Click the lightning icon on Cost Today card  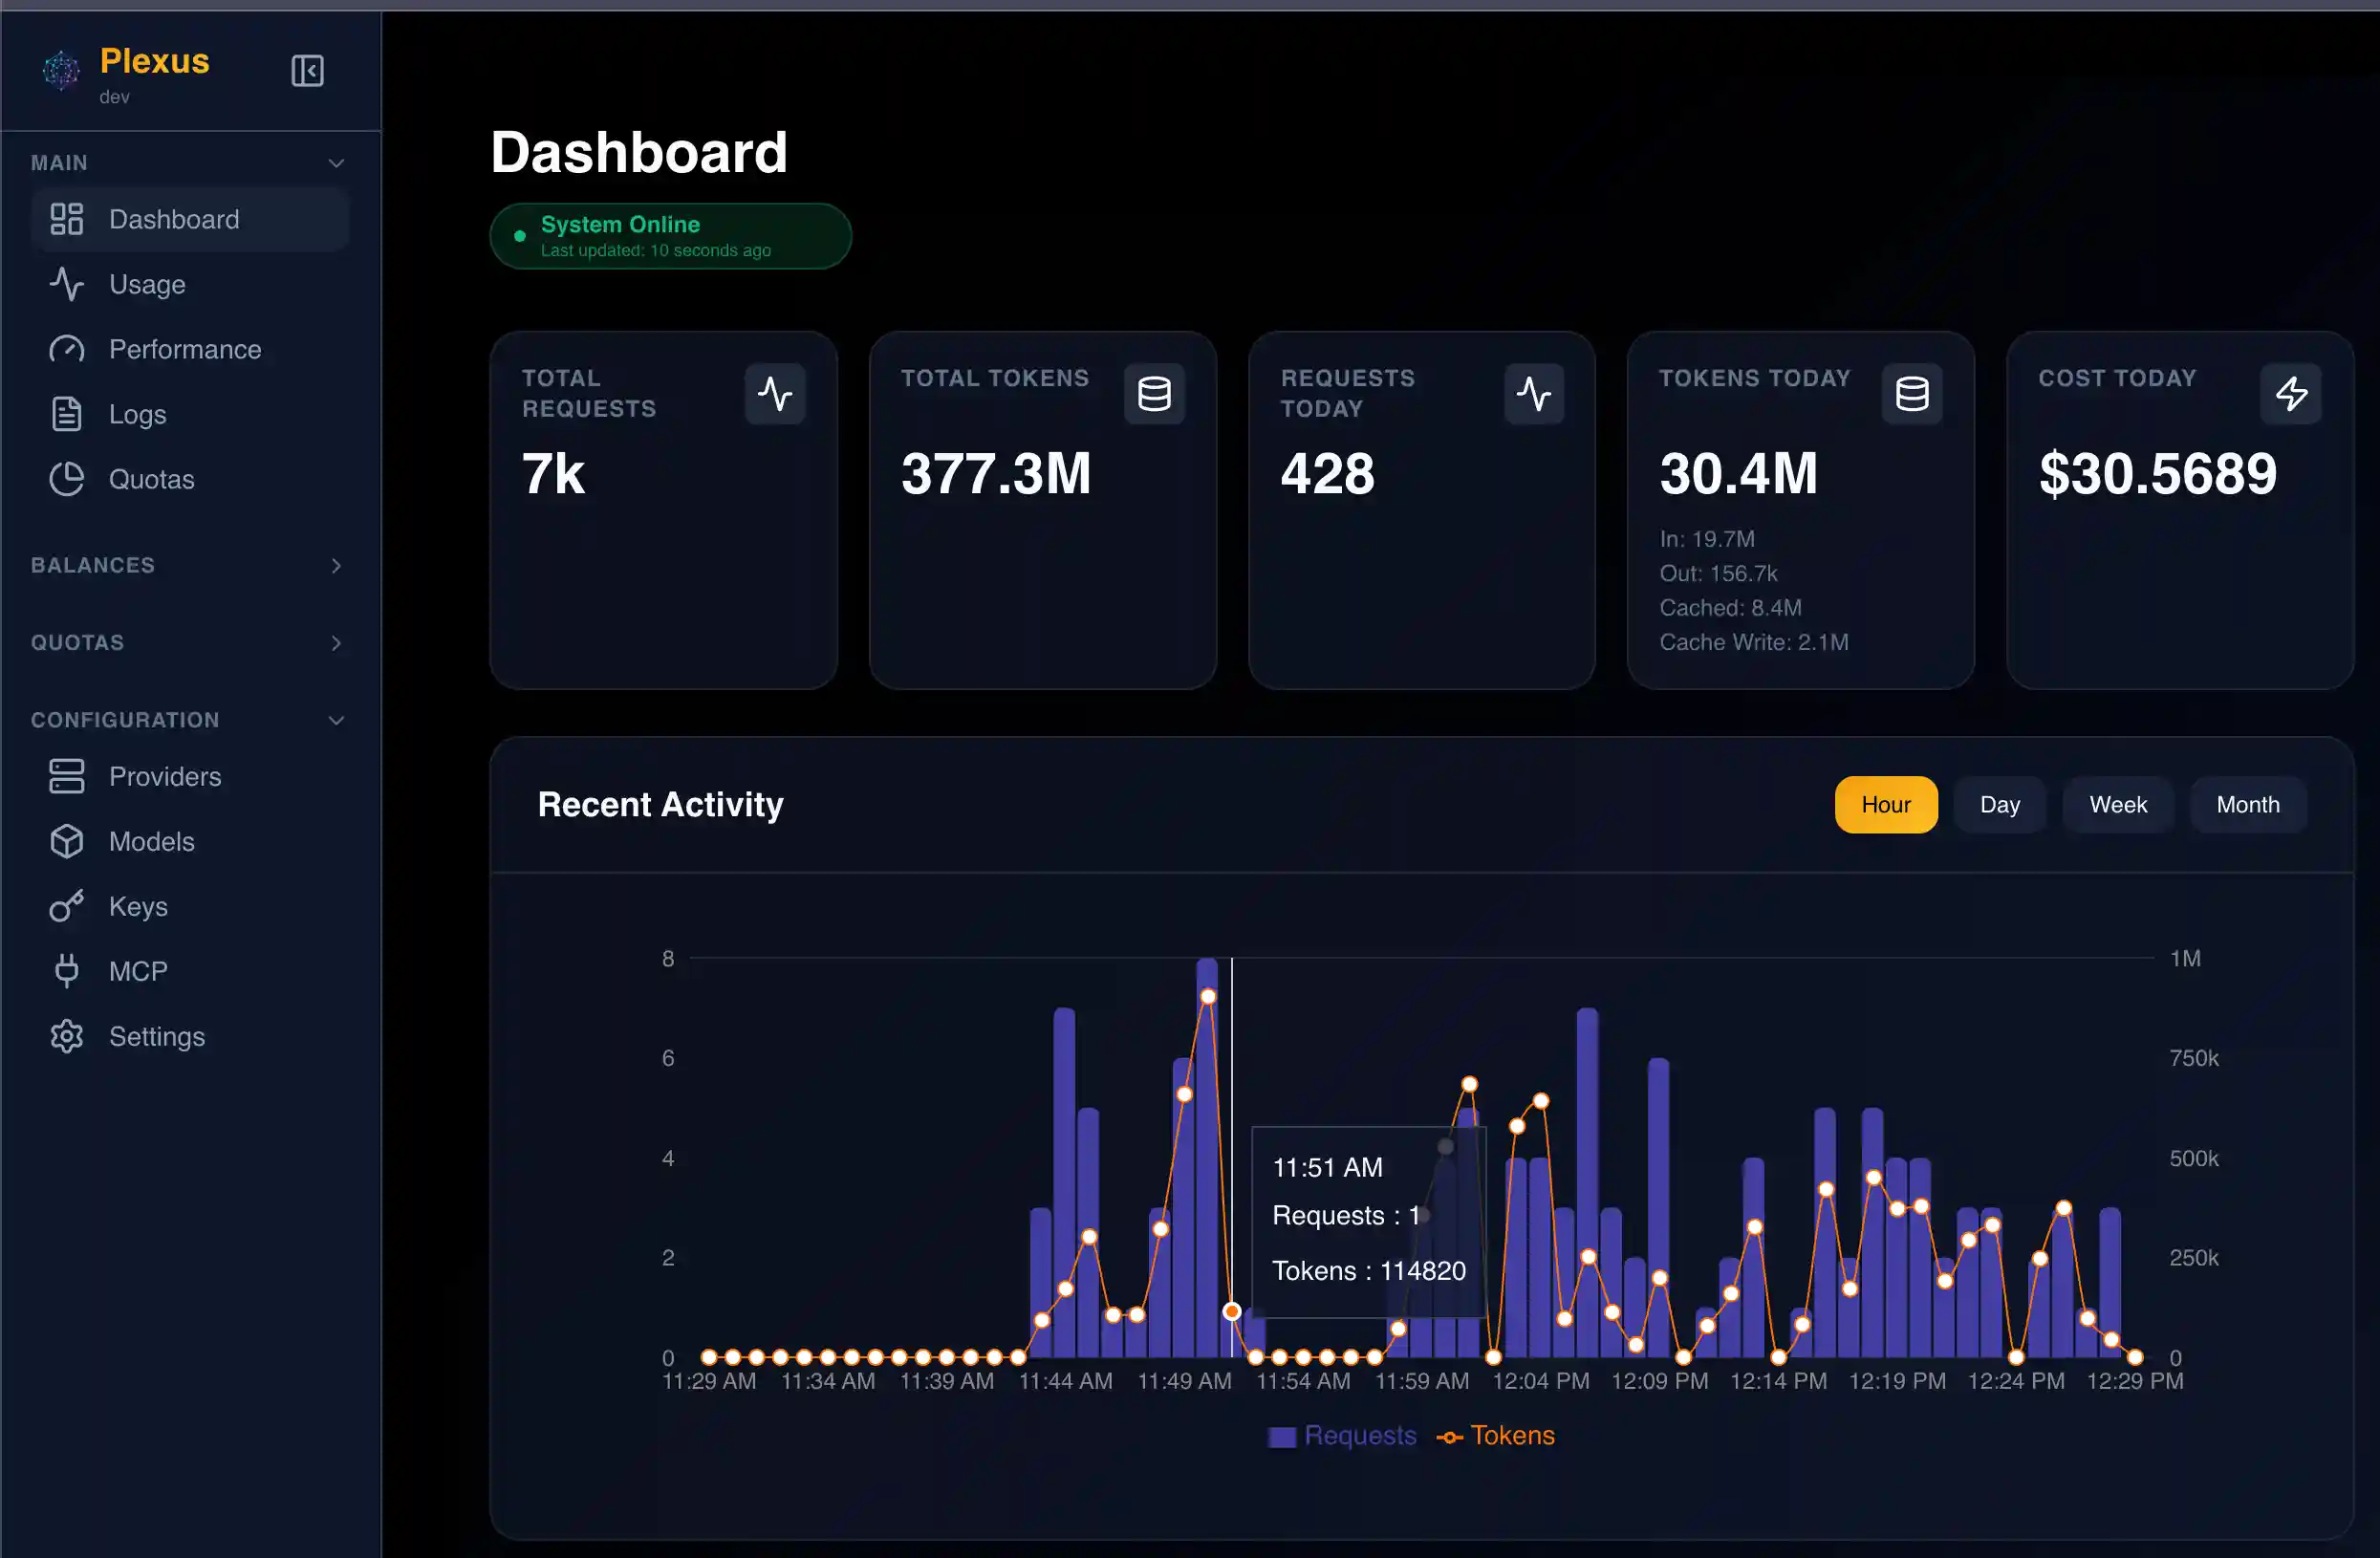(2292, 393)
